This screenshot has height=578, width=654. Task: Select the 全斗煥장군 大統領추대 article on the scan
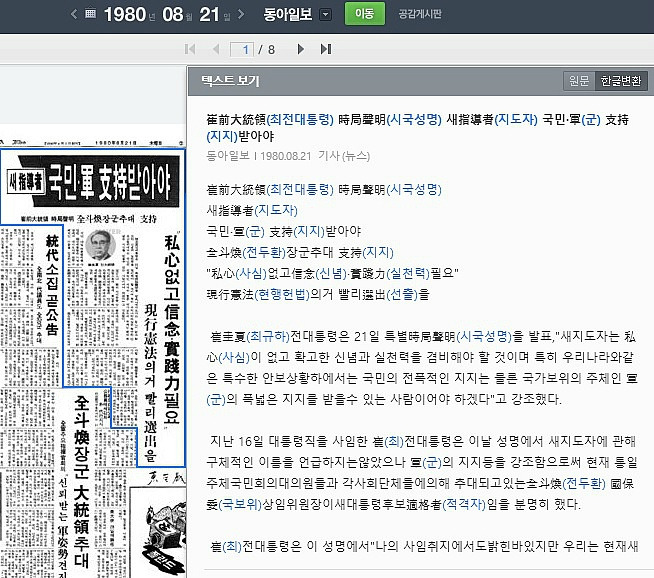[x=81, y=482]
